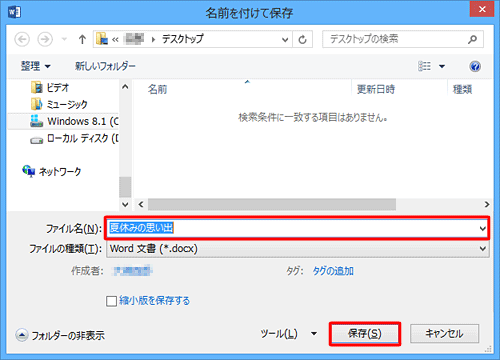The image size is (500, 360).
Task: Click file list horizontal scroll right arrow
Action: (487, 204)
